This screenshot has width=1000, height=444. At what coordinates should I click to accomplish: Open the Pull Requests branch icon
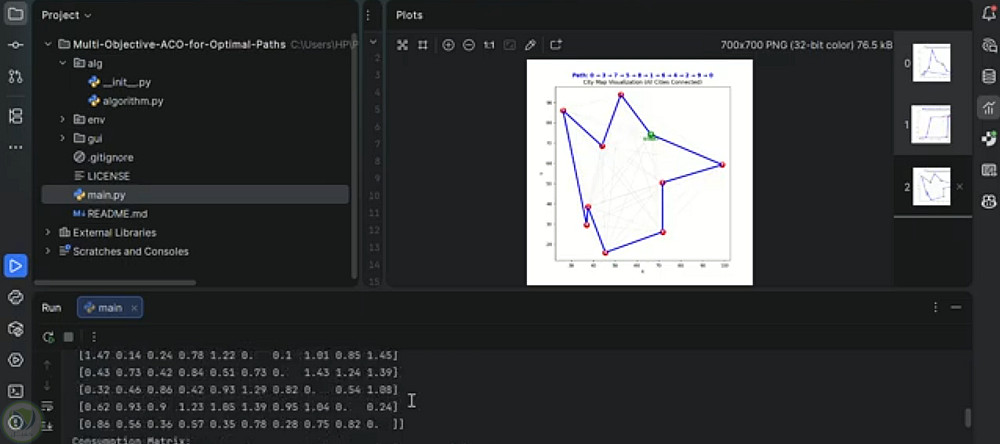pyautogui.click(x=15, y=77)
